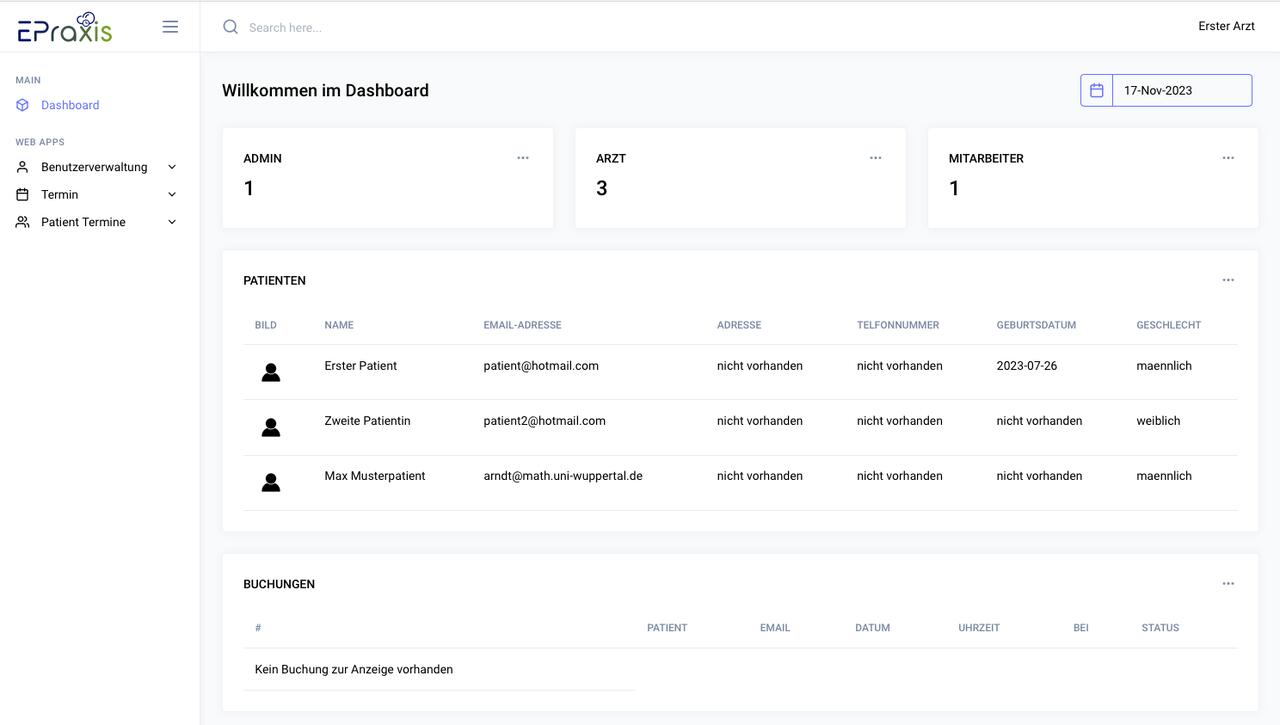The width and height of the screenshot is (1280, 725).
Task: Open the BUCHUNGEN panel three-dot menu
Action: 1228,584
